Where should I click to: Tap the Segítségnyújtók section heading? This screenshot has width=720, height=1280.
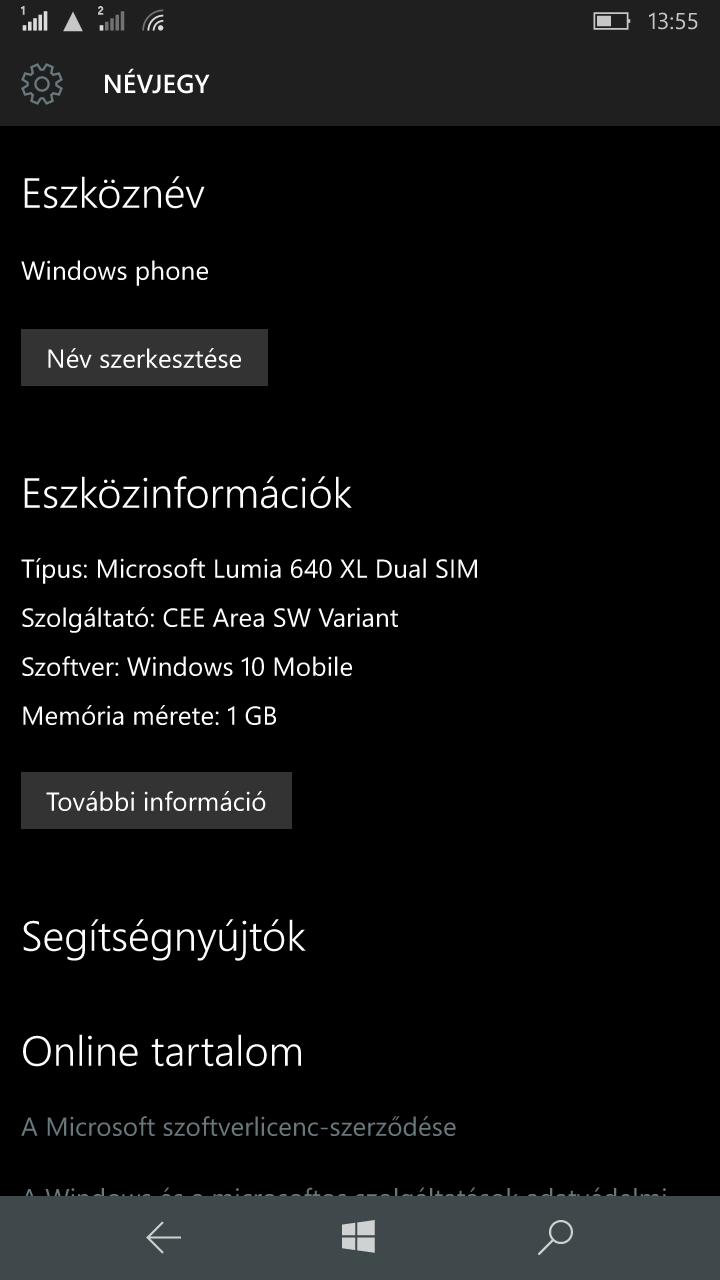[x=163, y=937]
